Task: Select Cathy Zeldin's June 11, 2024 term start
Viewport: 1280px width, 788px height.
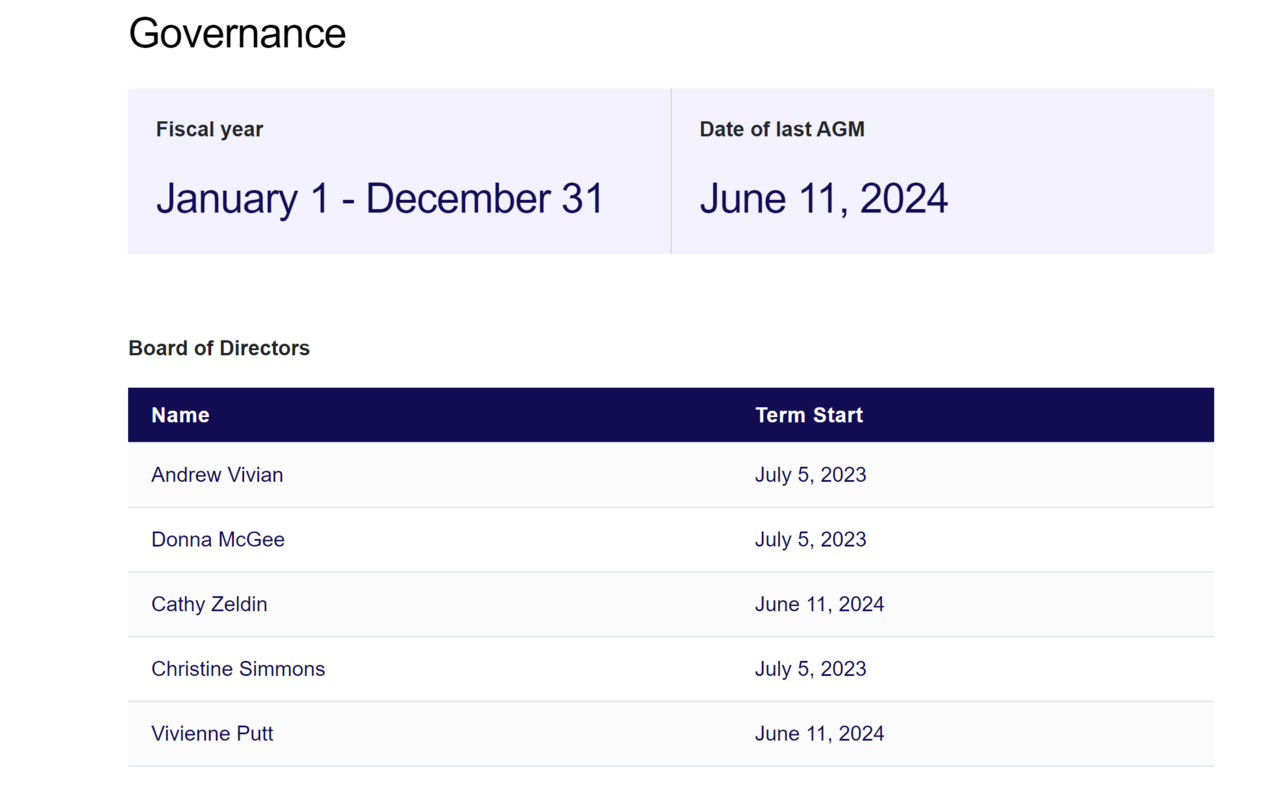Action: coord(819,604)
